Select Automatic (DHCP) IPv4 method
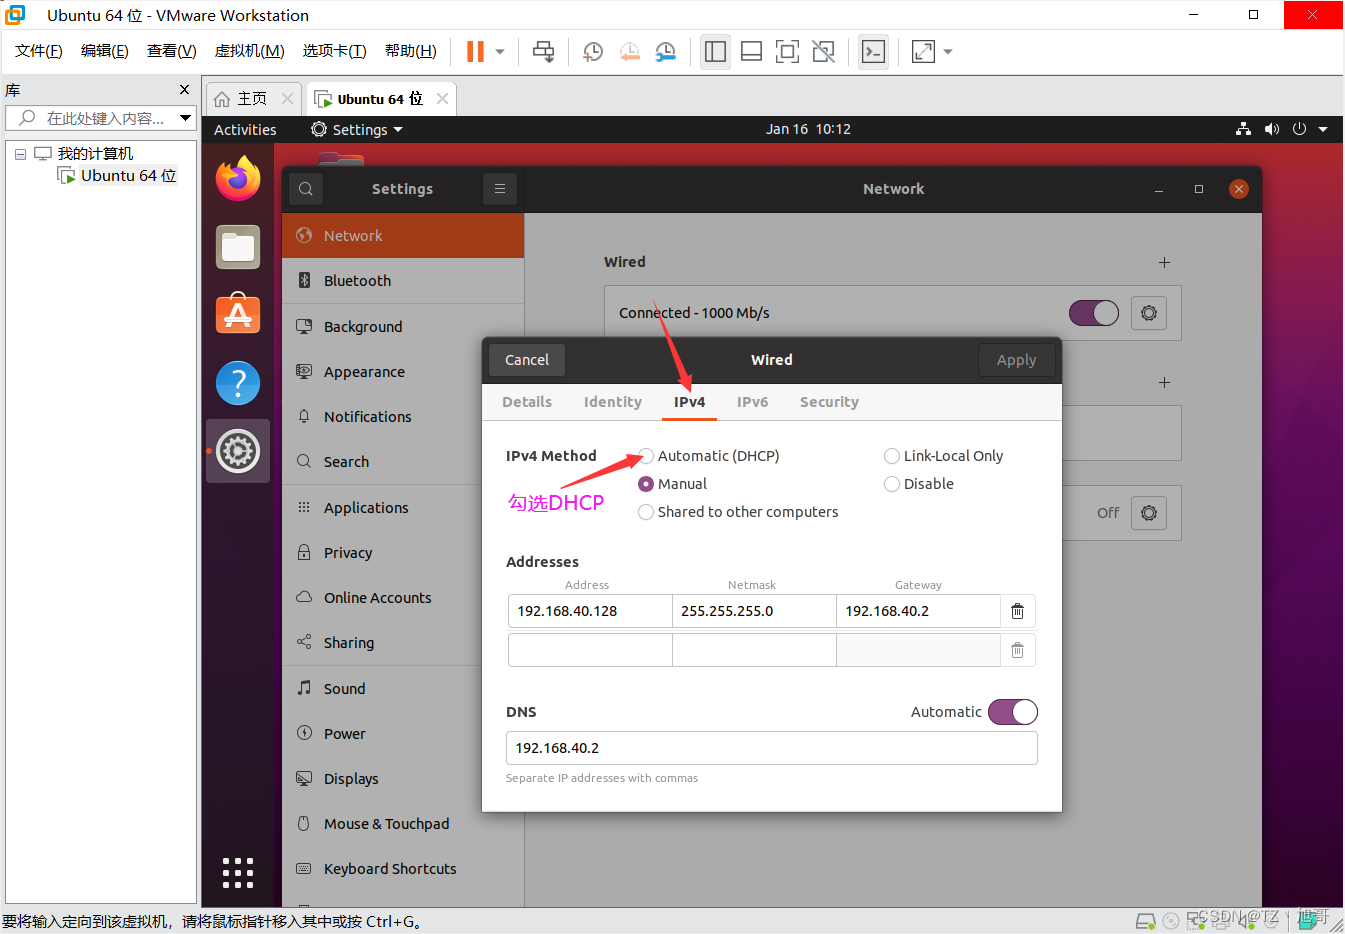 pos(709,456)
